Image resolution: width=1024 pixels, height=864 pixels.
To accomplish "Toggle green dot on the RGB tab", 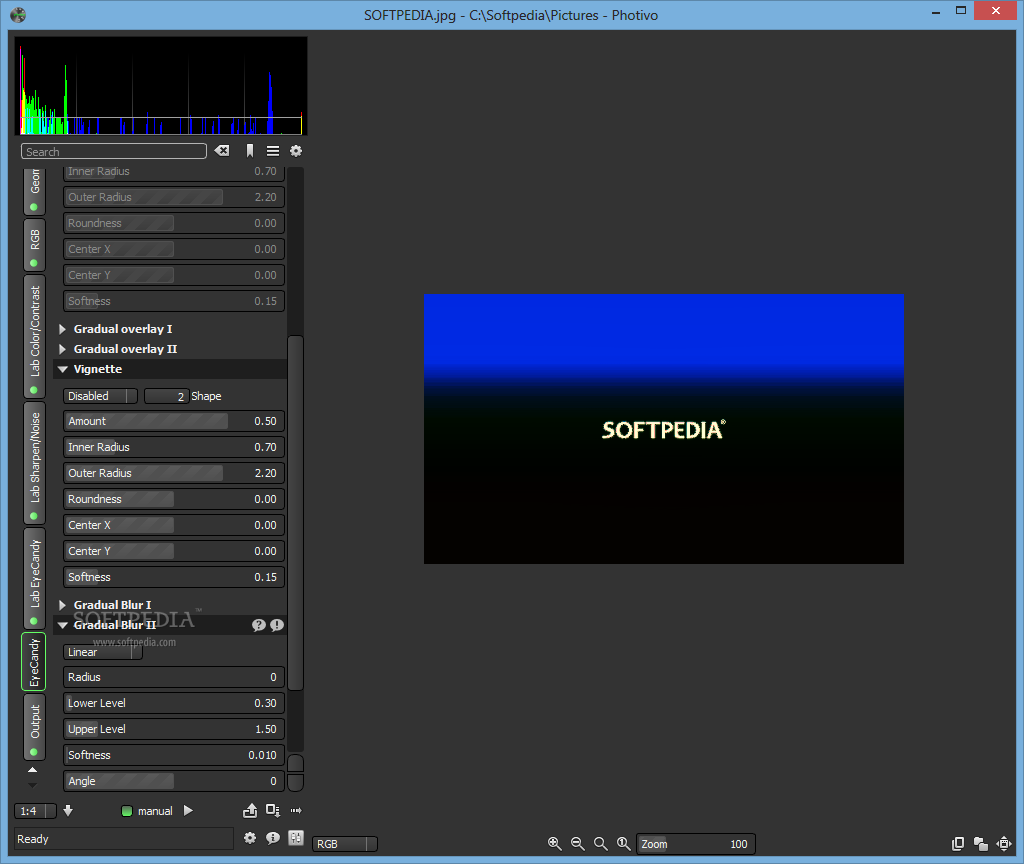I will point(34,263).
